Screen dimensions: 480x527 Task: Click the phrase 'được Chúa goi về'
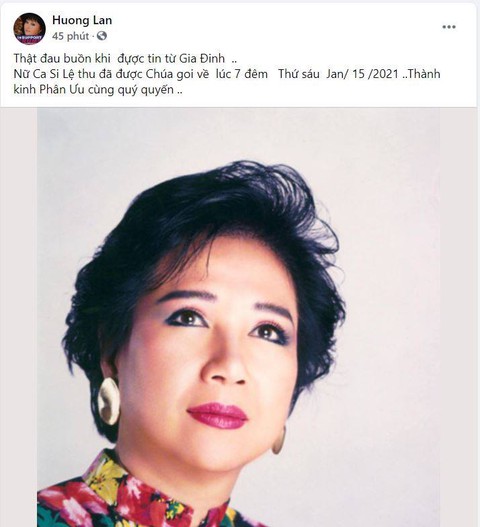pyautogui.click(x=162, y=74)
